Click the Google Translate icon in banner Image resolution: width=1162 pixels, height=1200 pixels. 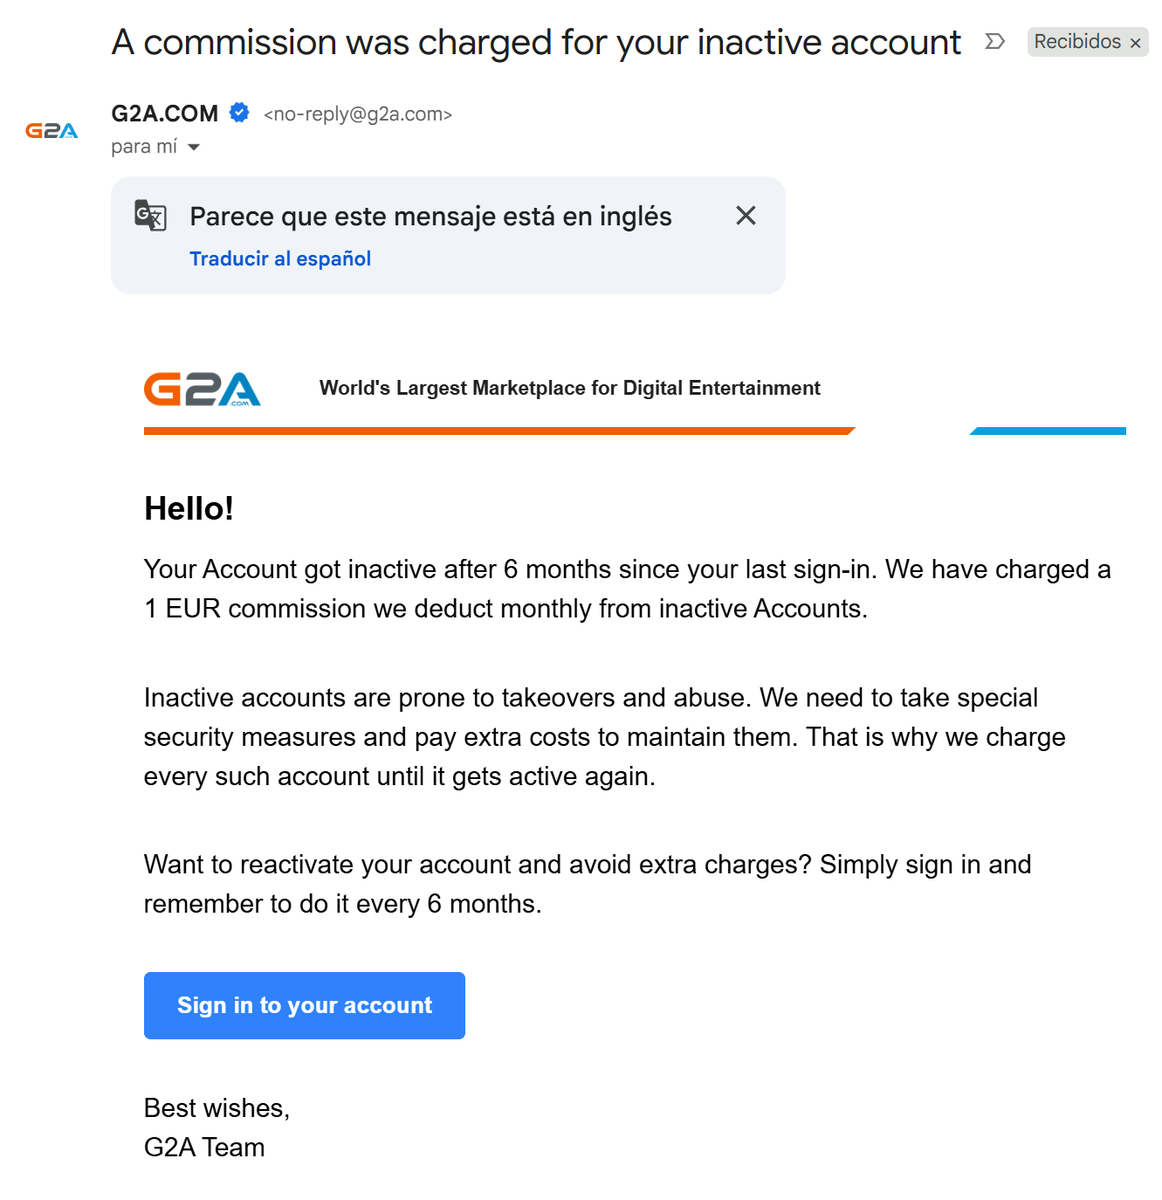coord(150,215)
